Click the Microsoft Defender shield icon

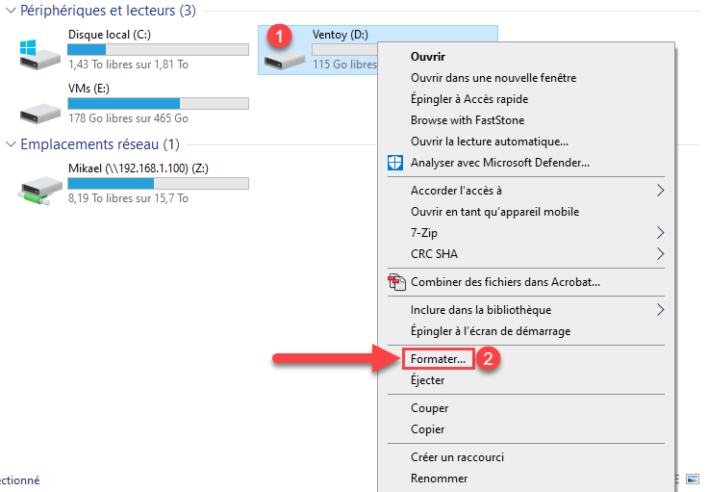click(395, 162)
